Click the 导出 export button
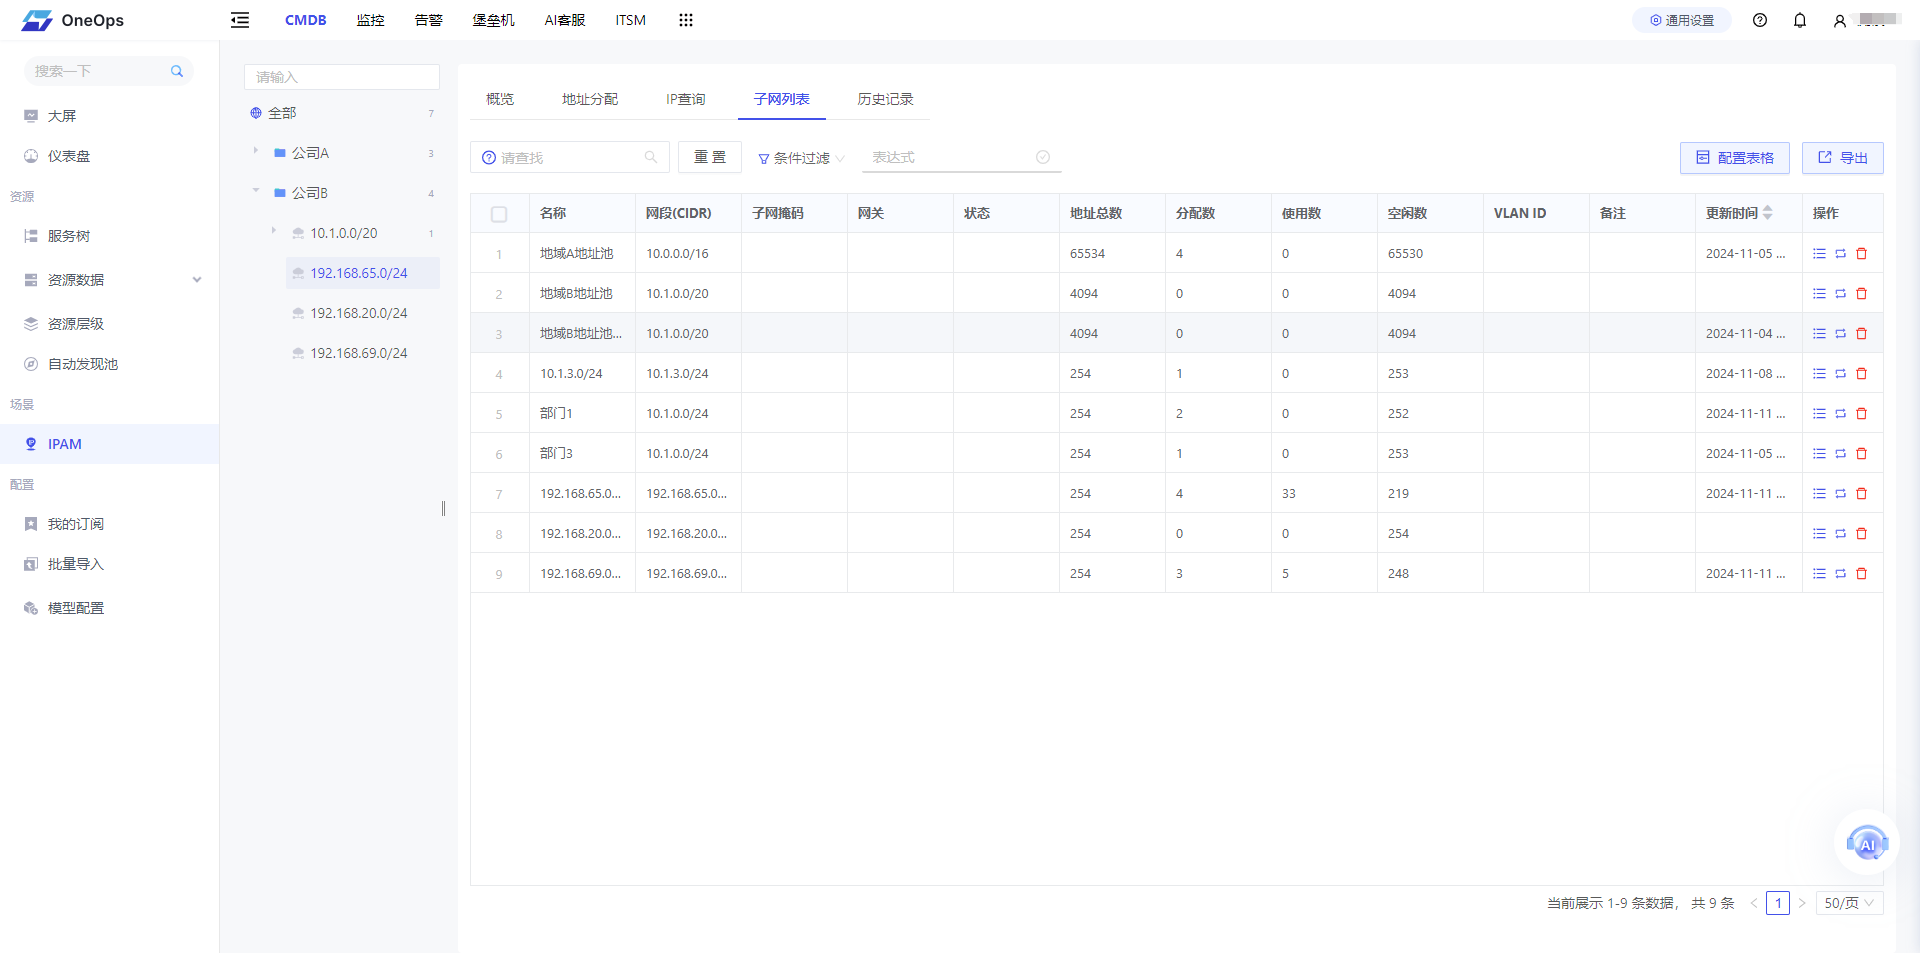1920x953 pixels. pyautogui.click(x=1843, y=158)
